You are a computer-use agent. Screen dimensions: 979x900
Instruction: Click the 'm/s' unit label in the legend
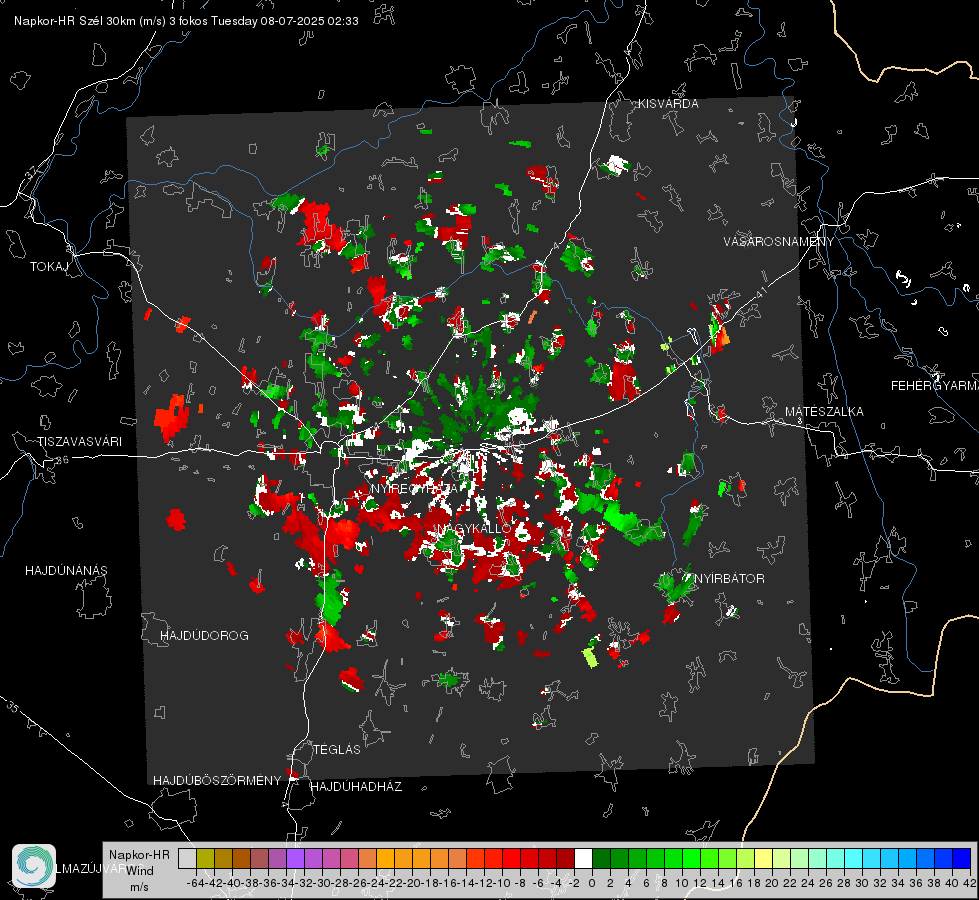coord(139,887)
